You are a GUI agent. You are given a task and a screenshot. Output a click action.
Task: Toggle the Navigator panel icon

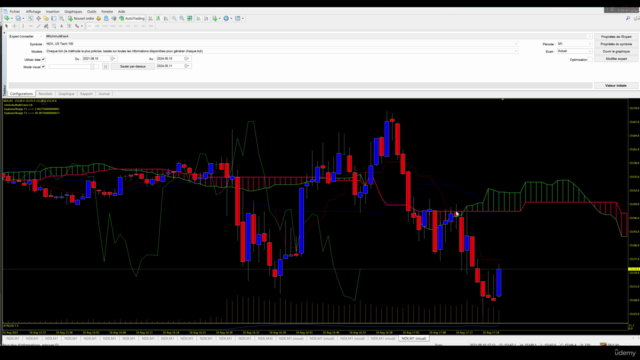(46, 18)
